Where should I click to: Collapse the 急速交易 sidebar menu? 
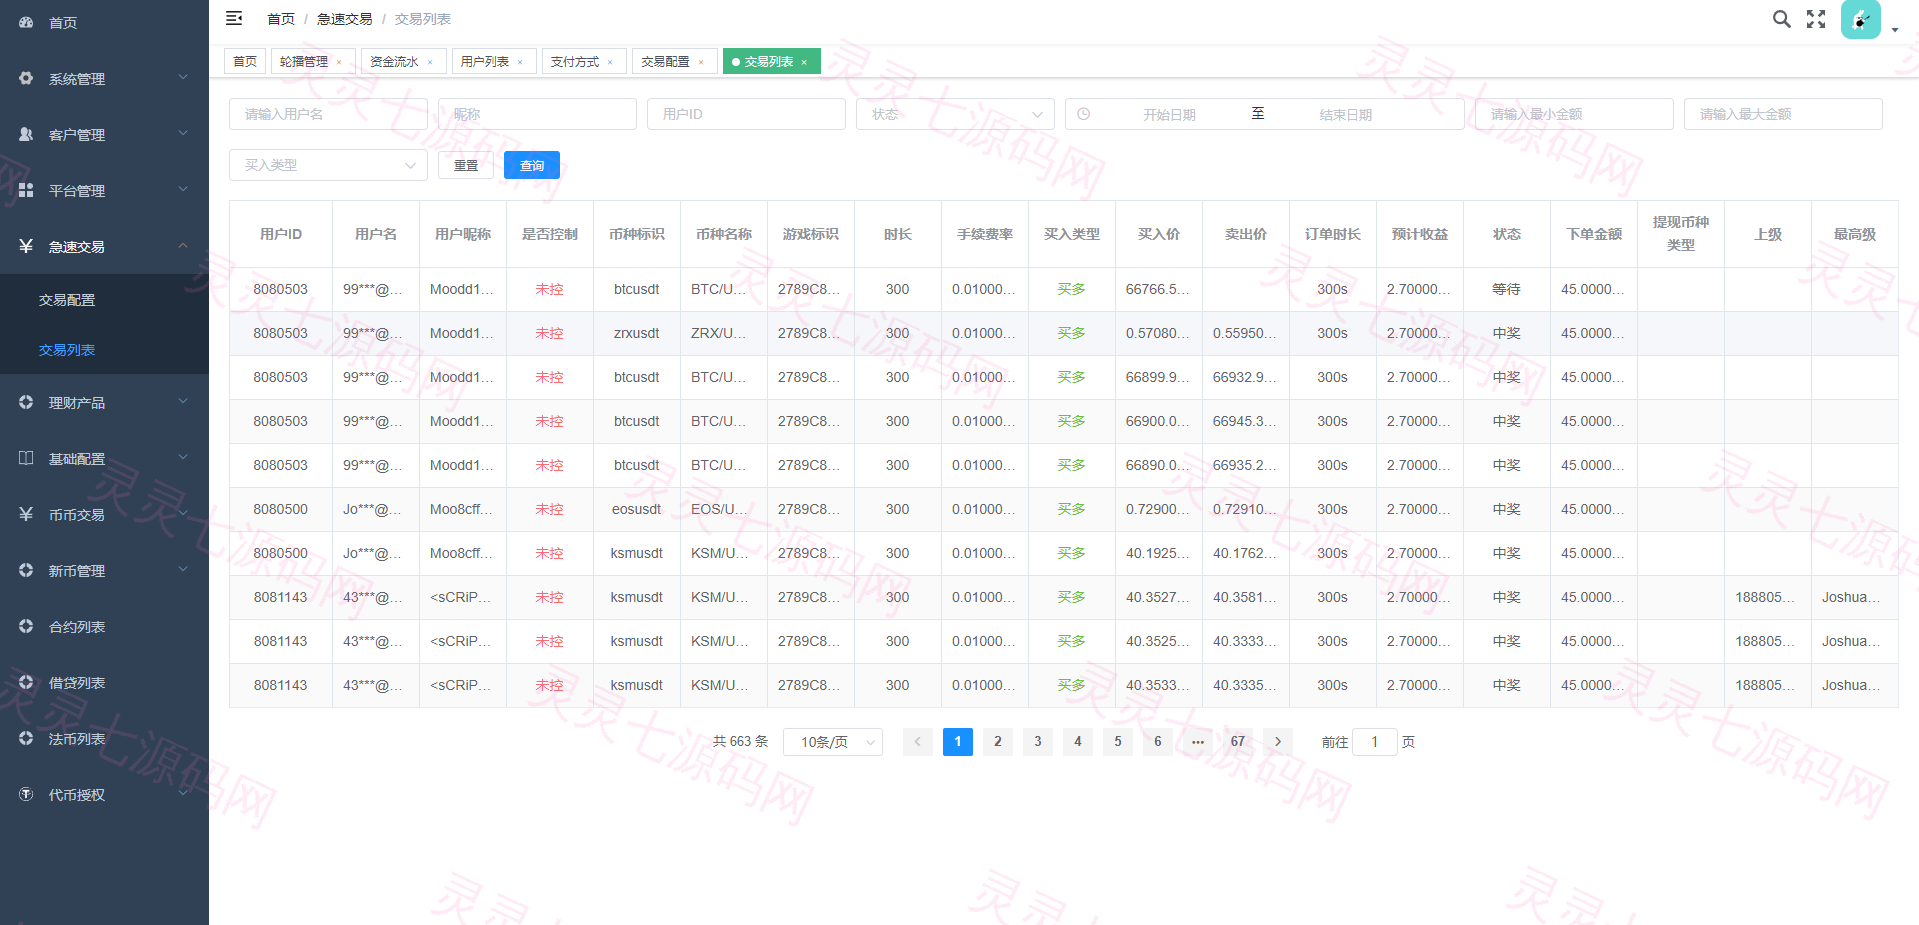104,246
